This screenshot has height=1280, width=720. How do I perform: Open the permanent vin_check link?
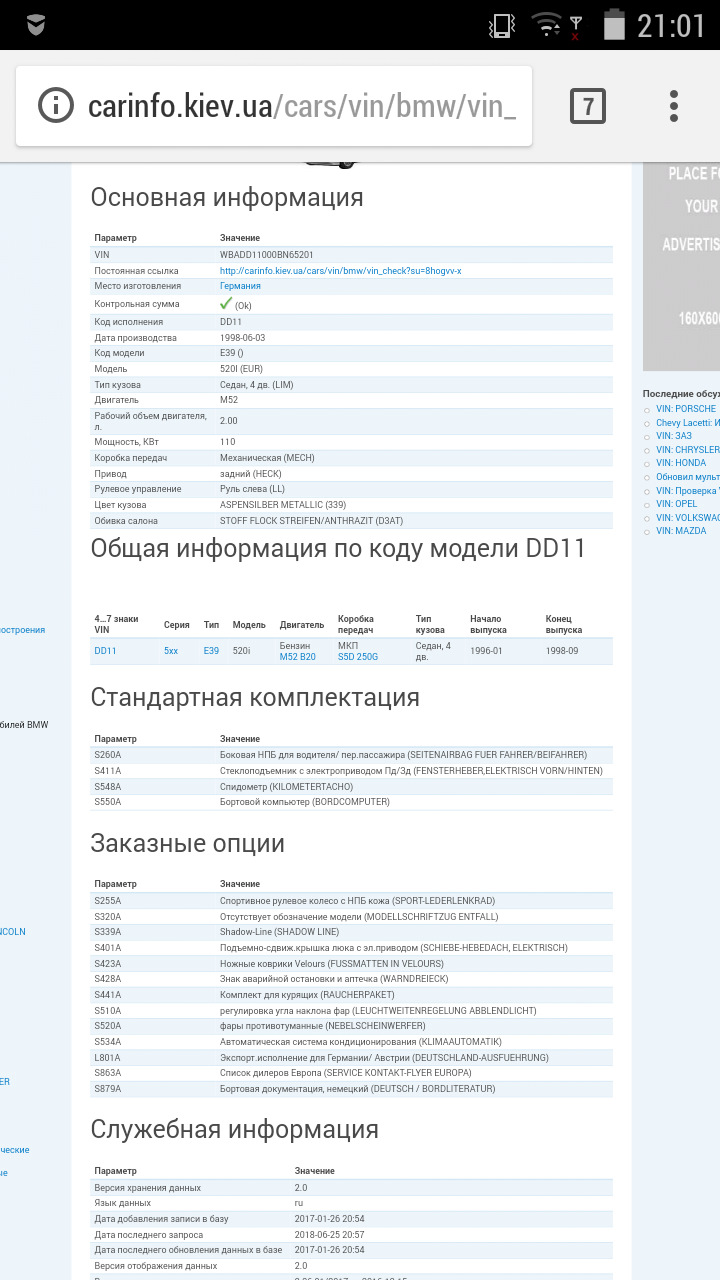point(340,270)
